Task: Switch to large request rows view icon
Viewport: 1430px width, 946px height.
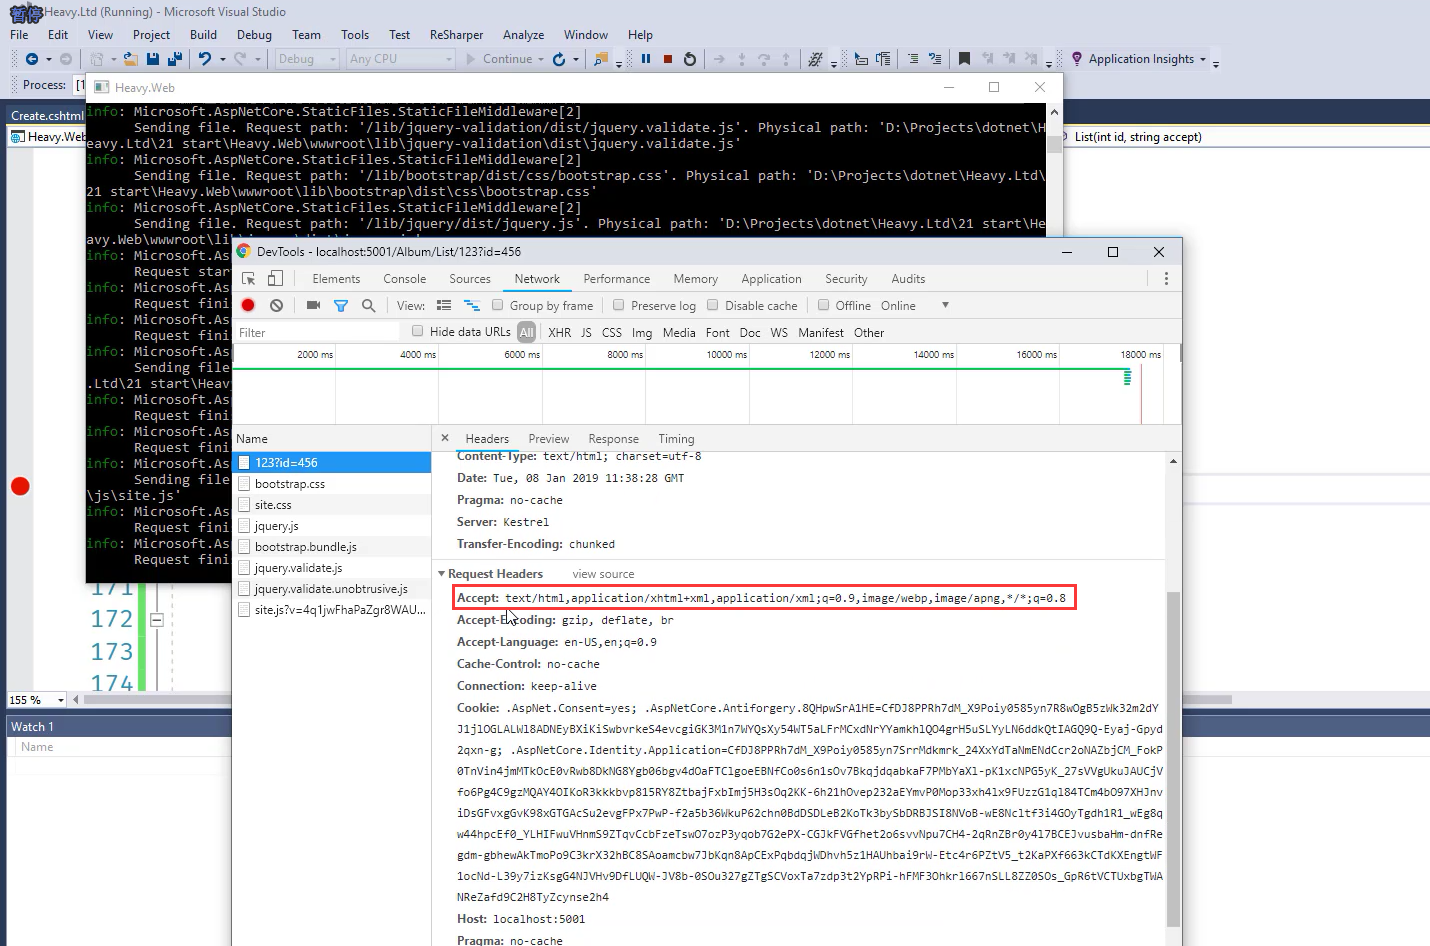Action: click(444, 305)
